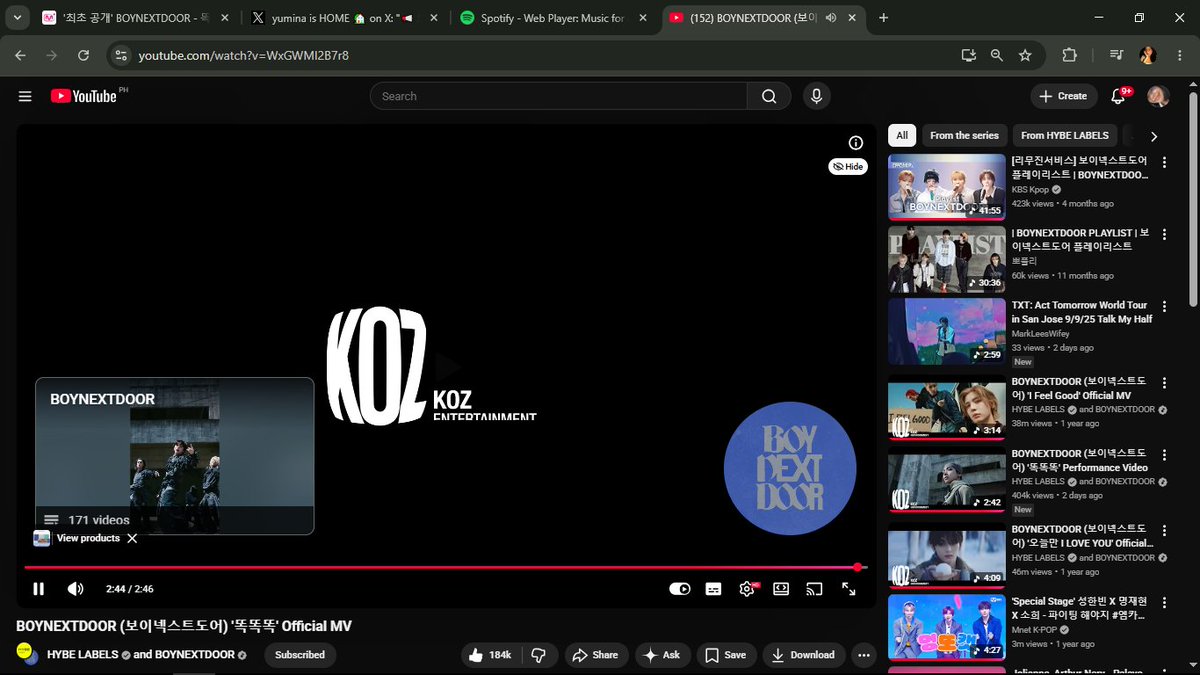Open the video info card icon
The width and height of the screenshot is (1200, 675).
click(x=855, y=143)
